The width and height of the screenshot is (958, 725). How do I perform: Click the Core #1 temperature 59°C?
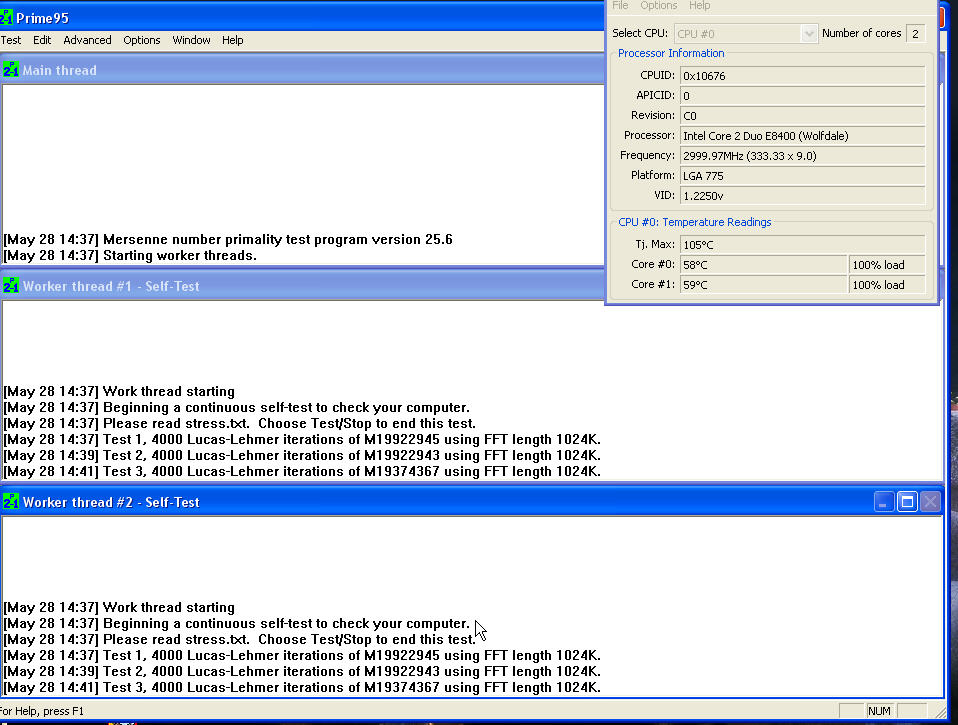[x=764, y=285]
